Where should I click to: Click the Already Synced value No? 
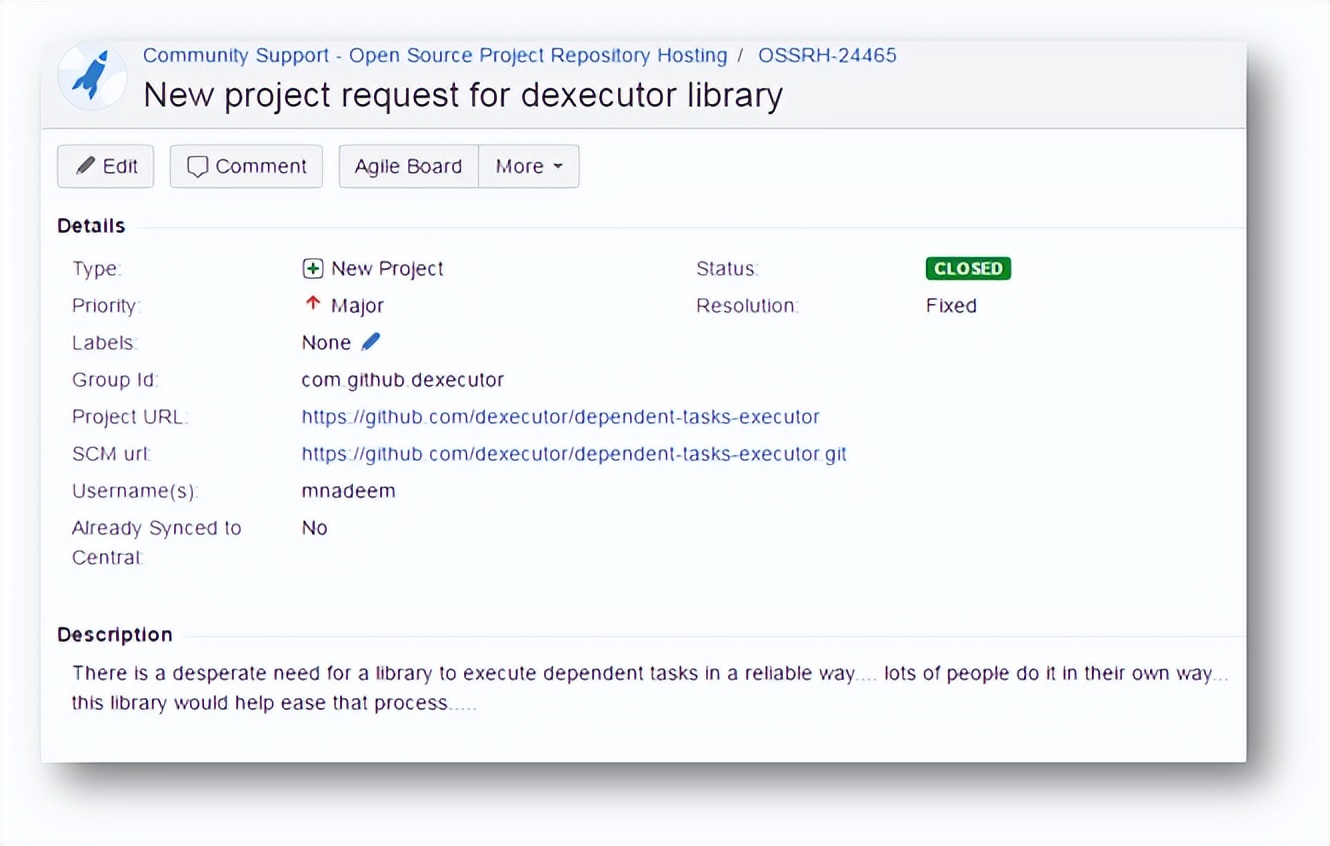tap(314, 528)
